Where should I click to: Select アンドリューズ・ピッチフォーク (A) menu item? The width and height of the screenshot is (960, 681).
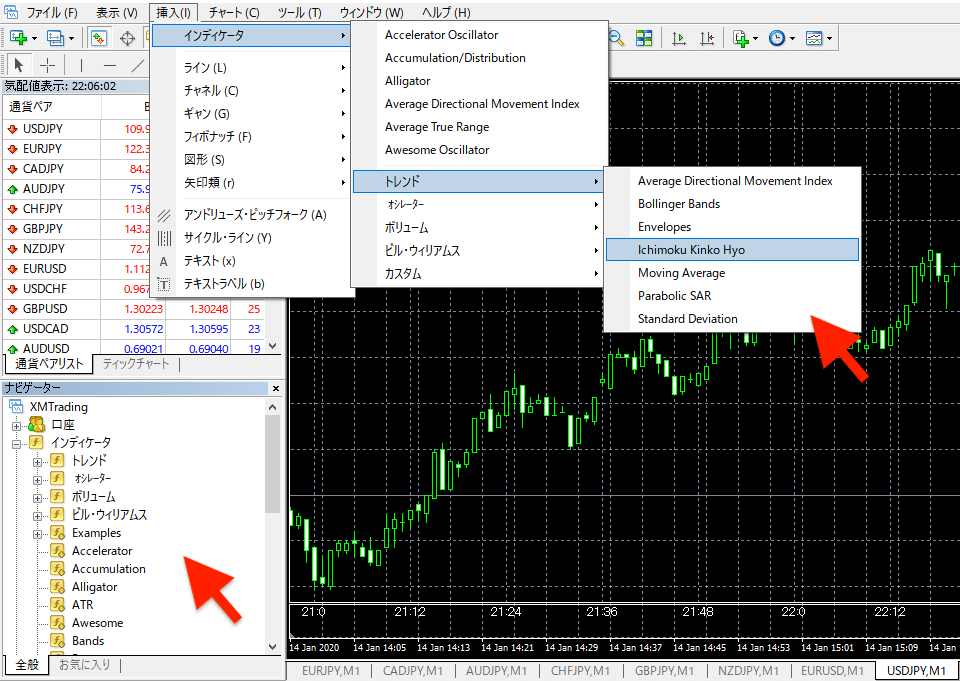[252, 215]
